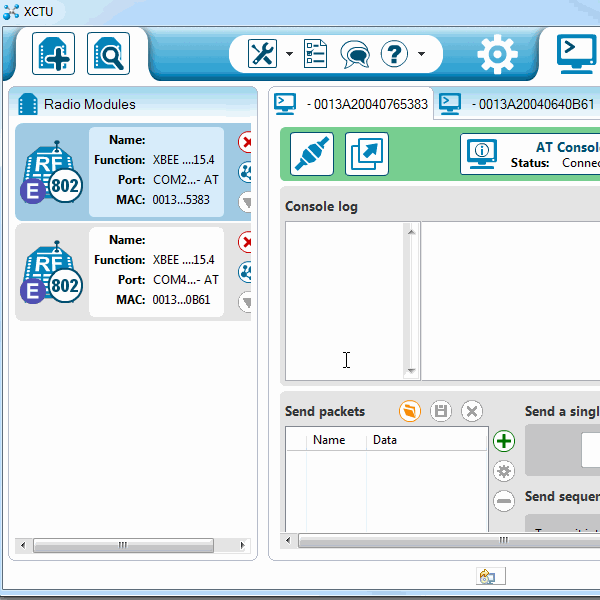Expand the Help dropdown arrow
The height and width of the screenshot is (600, 600).
(x=421, y=54)
